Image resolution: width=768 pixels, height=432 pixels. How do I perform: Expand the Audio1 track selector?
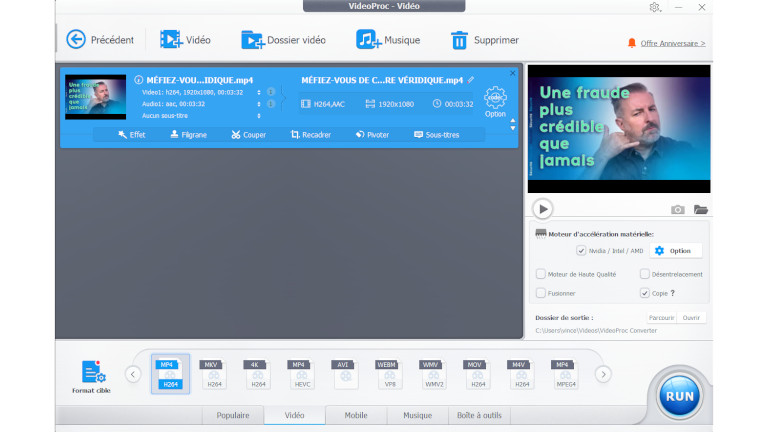259,104
